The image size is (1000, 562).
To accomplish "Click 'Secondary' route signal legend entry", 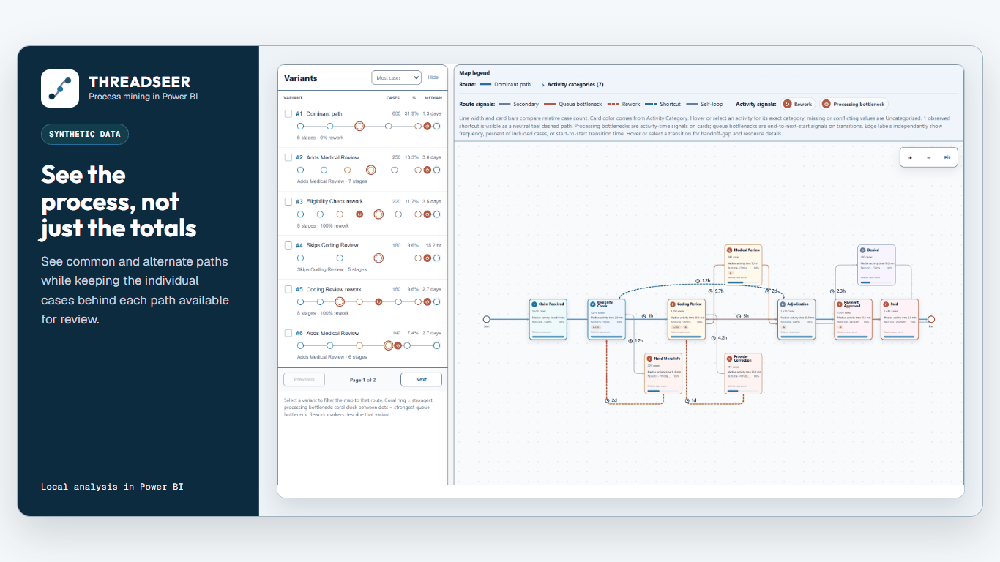I will [x=519, y=104].
